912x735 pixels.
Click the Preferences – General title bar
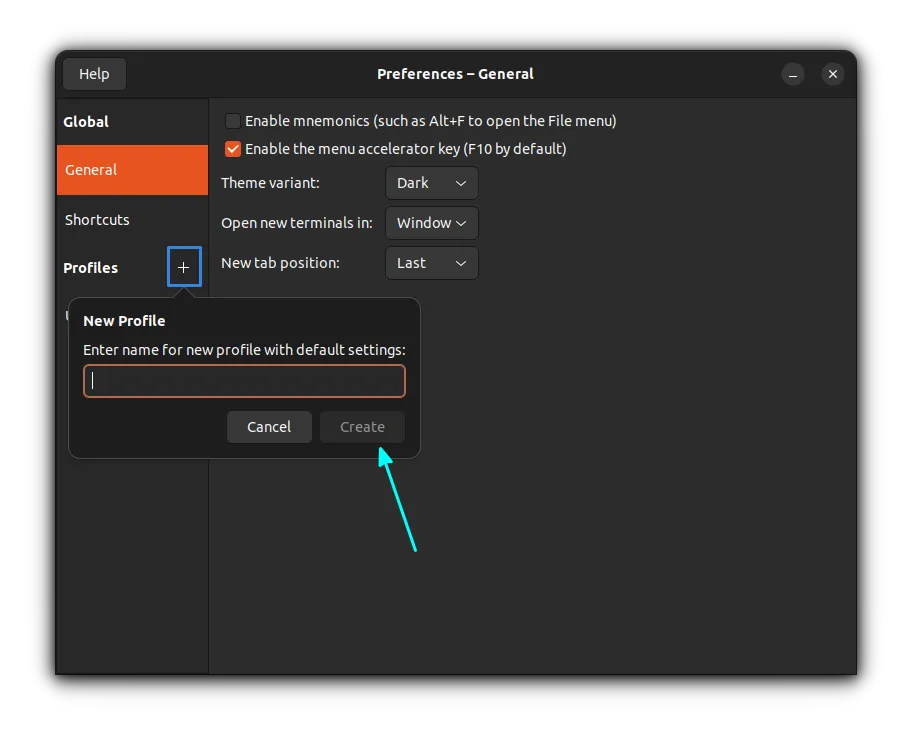point(455,73)
